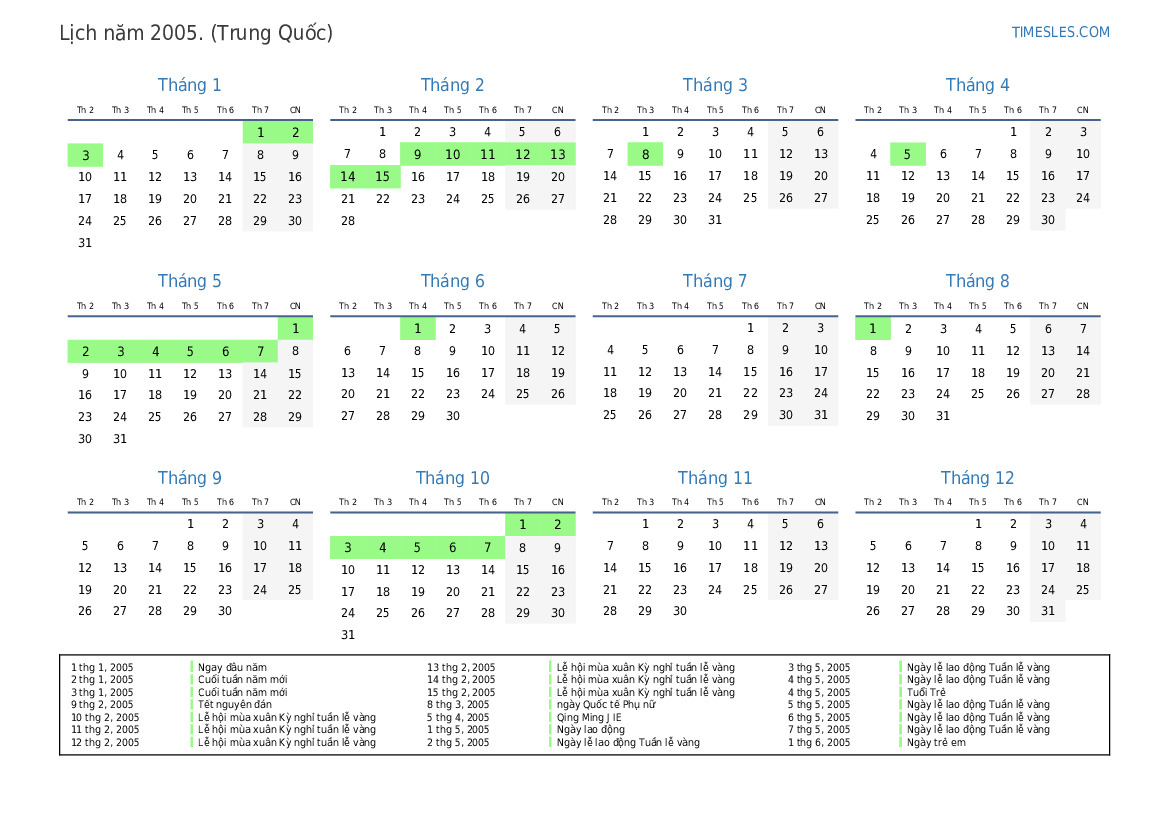
Task: Select day 25 in Tháng 12
Action: 1083,590
